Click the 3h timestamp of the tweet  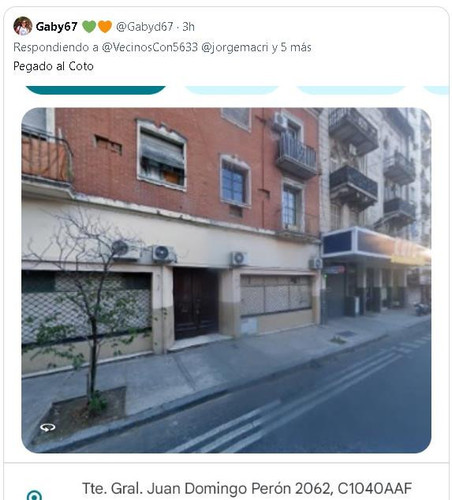coord(188,27)
